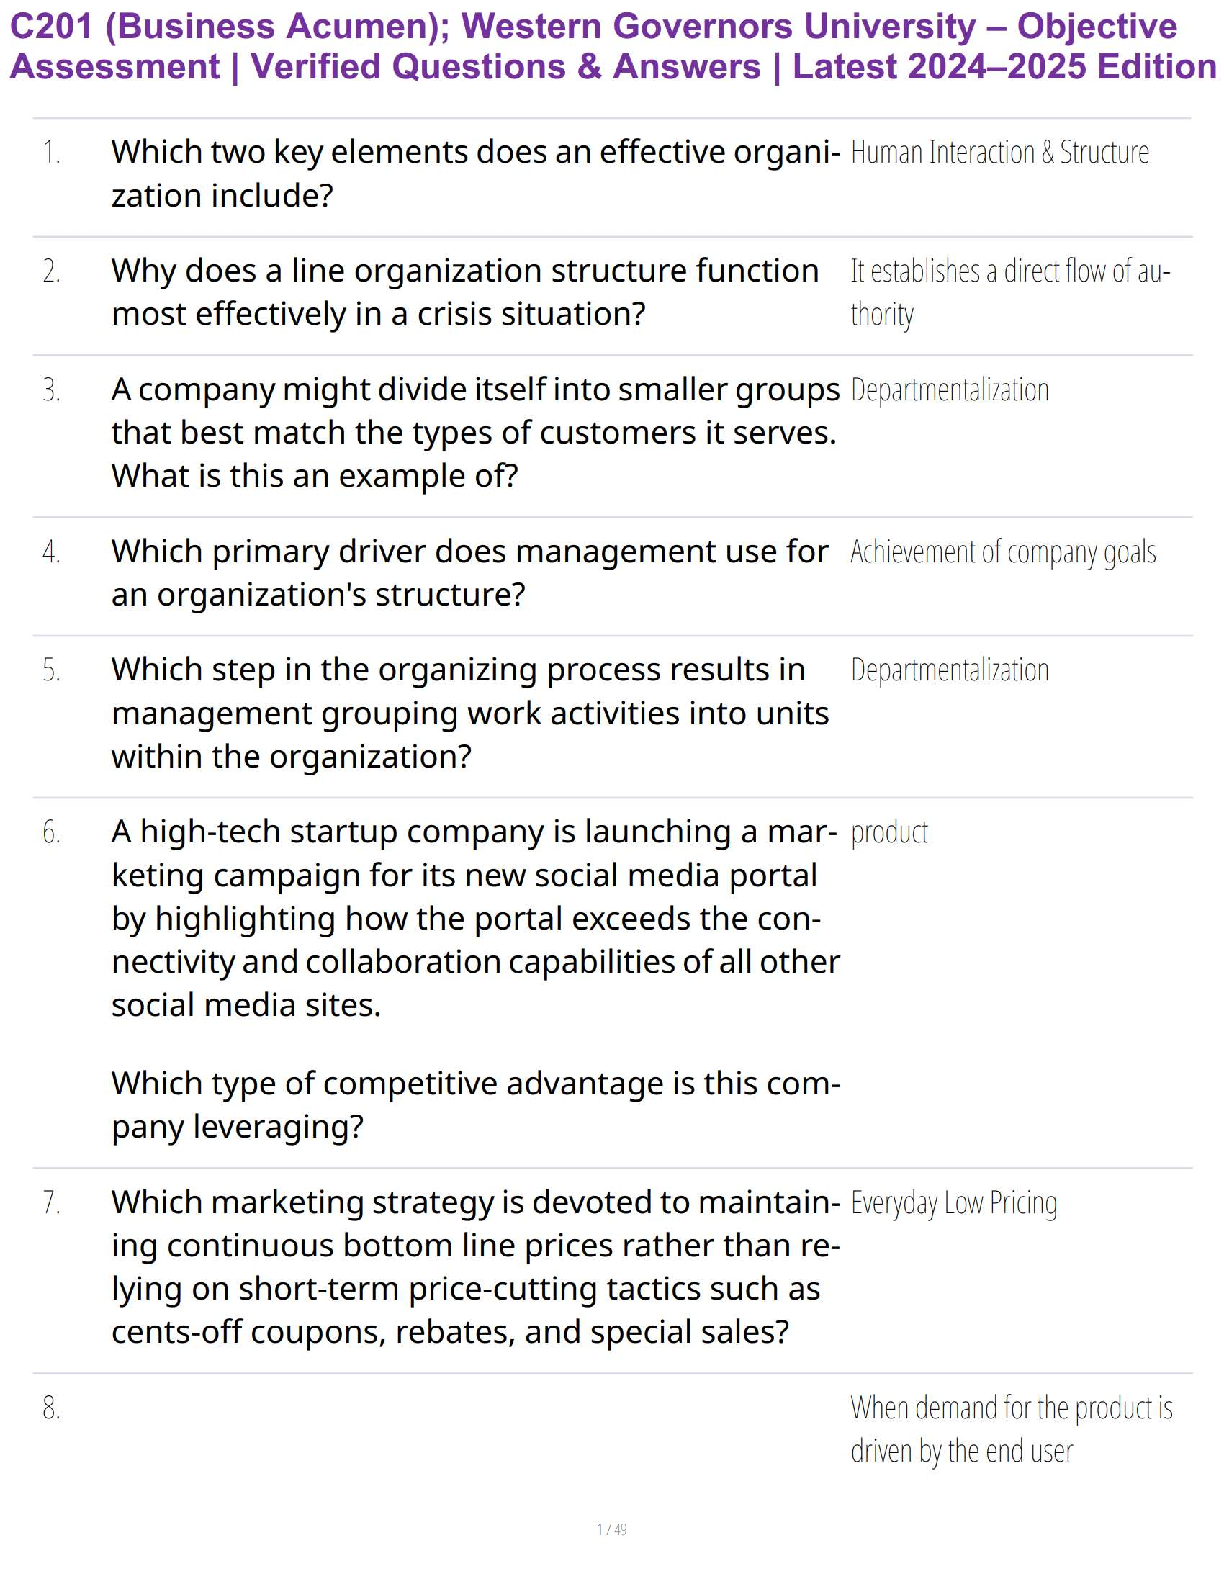Screen dimensions: 1224x1584
Task: Click the answer "It establishes a direct flow of authority"
Action: [1009, 292]
